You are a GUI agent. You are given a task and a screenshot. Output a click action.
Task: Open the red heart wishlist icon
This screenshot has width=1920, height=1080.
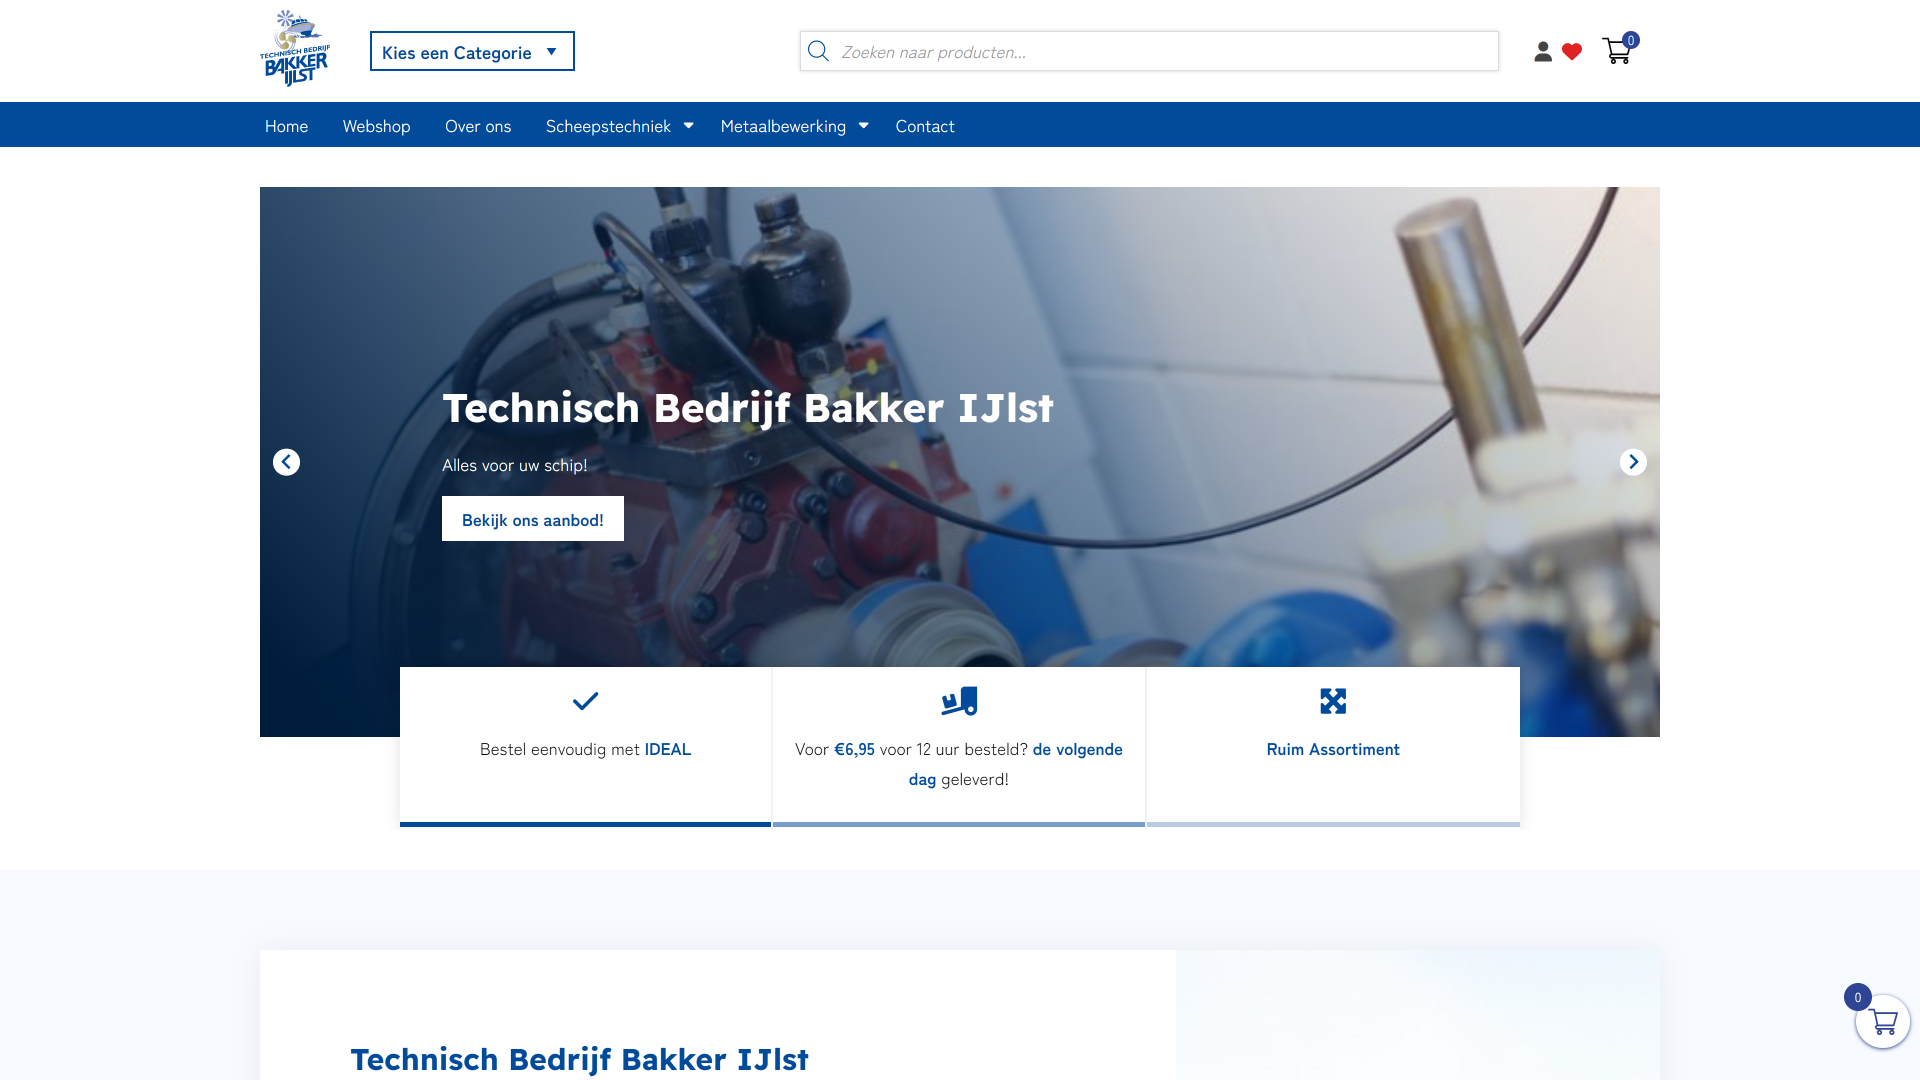[x=1572, y=52]
